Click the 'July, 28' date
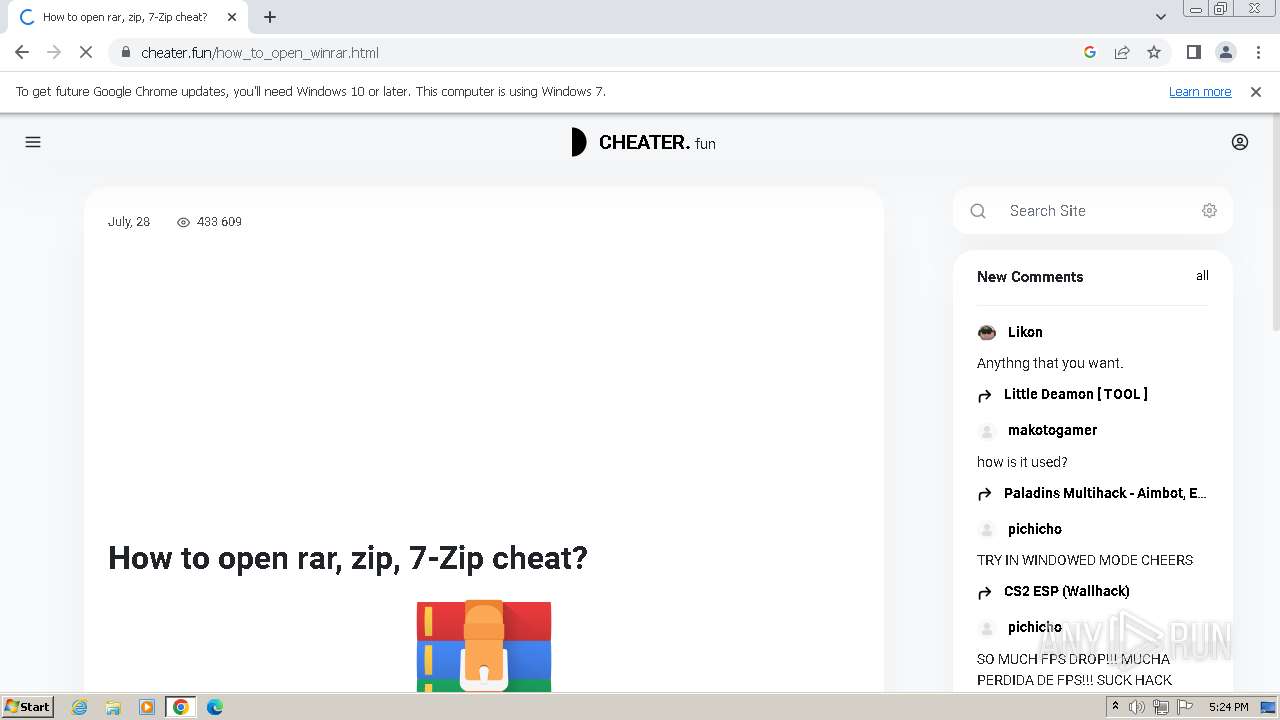This screenshot has height=720, width=1280. pos(129,222)
